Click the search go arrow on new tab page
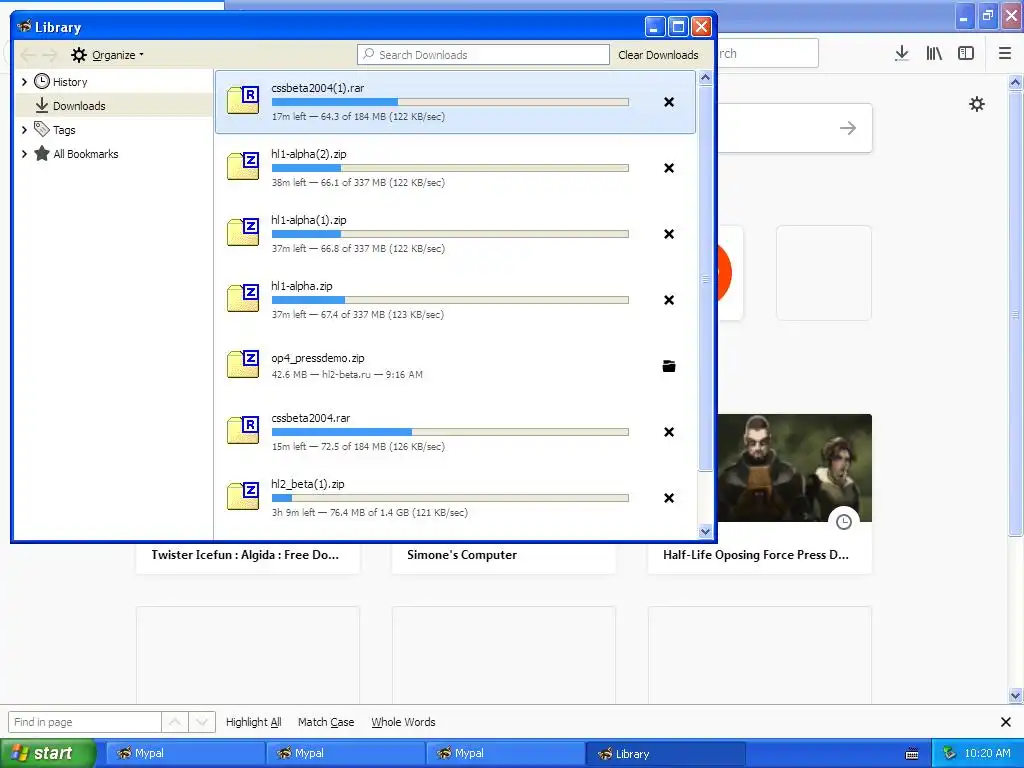The height and width of the screenshot is (768, 1024). (848, 128)
